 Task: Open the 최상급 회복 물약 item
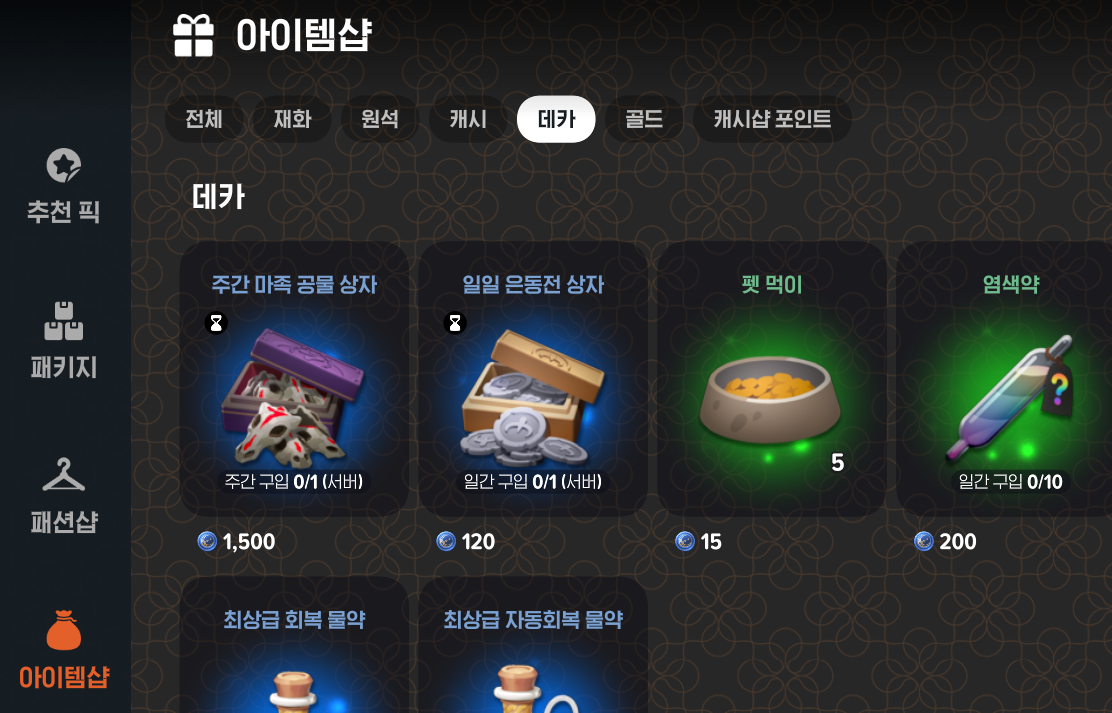coord(294,645)
